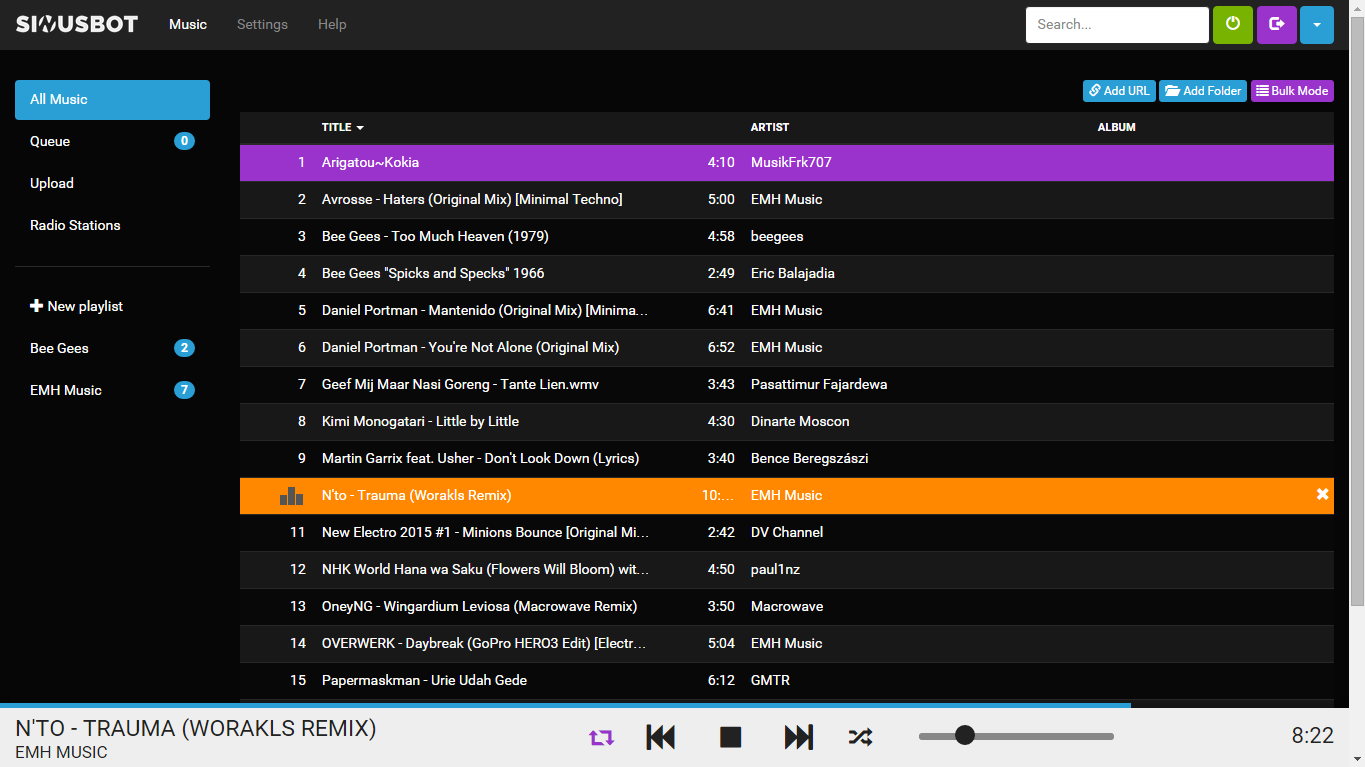Select Avrosse - Haters (Original Mix)
This screenshot has height=767, width=1365.
click(787, 199)
